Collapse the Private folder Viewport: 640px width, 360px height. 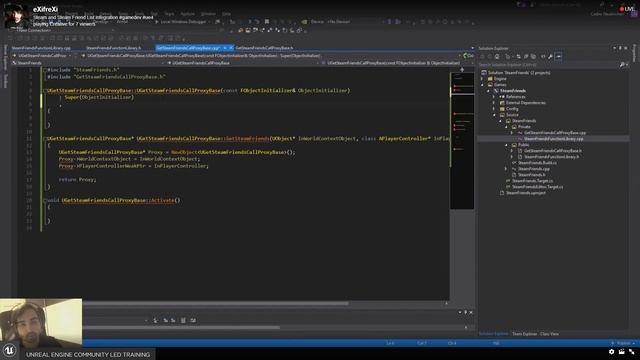click(x=507, y=127)
